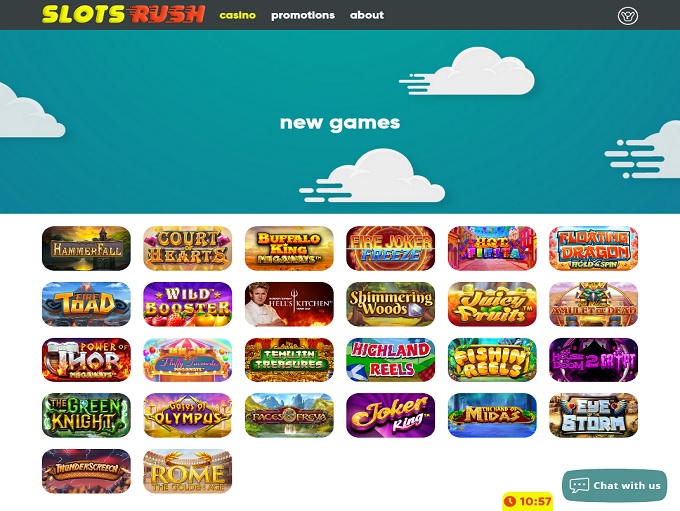
Task: Launch the Court of Hearts game
Action: [x=188, y=248]
